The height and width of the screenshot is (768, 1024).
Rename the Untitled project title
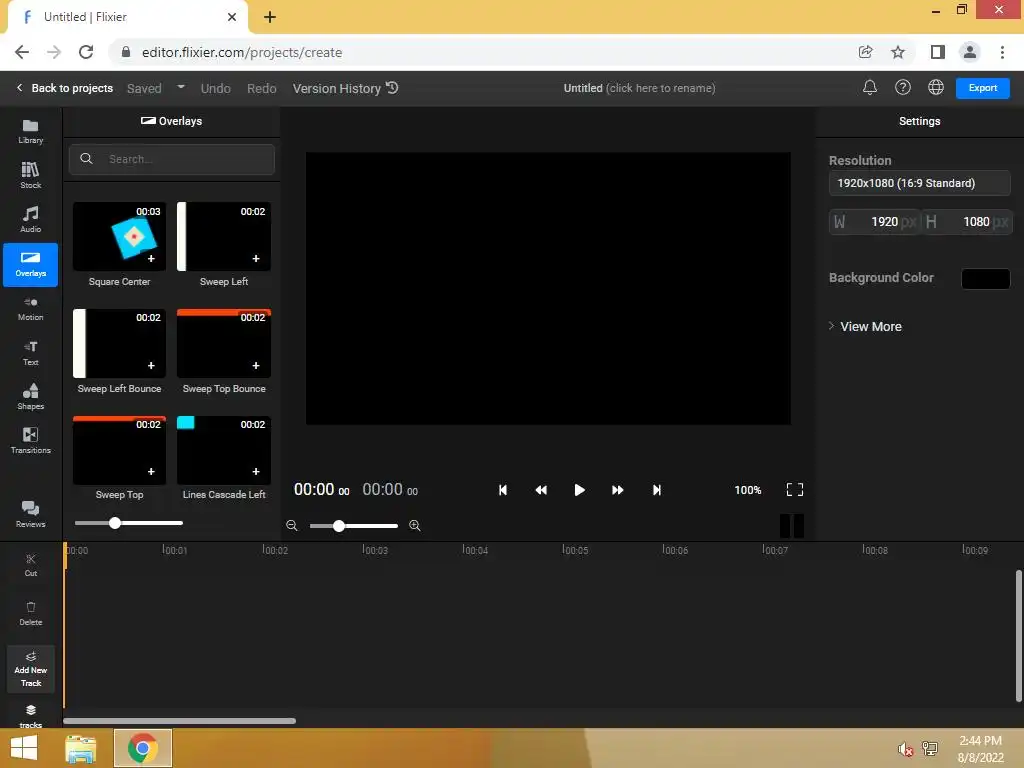(639, 88)
